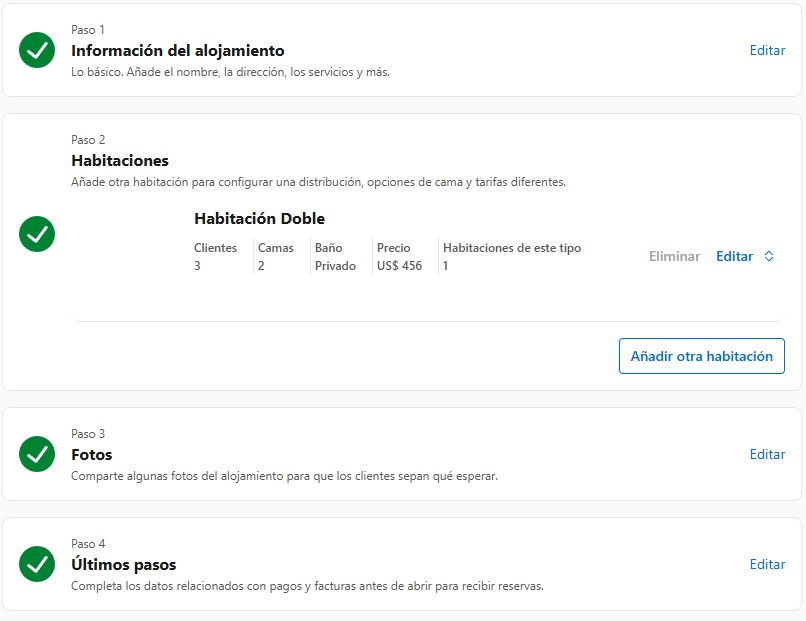Click the 'Completa los datos relacionados' description
Viewport: 806px width, 621px height.
(307, 586)
